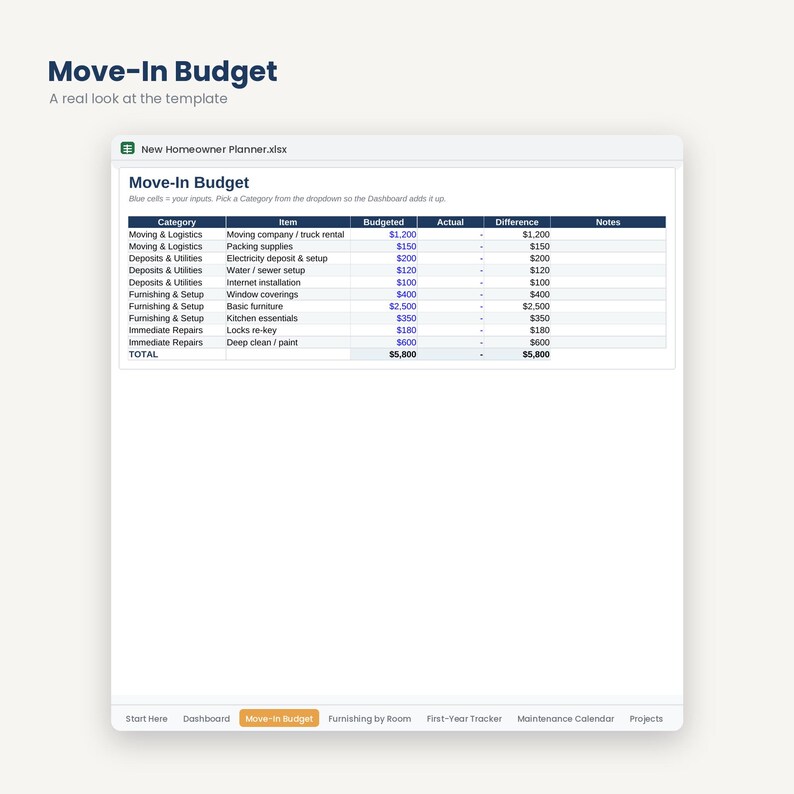Image resolution: width=794 pixels, height=794 pixels.
Task: Select the Budgeted column header
Action: click(x=383, y=222)
